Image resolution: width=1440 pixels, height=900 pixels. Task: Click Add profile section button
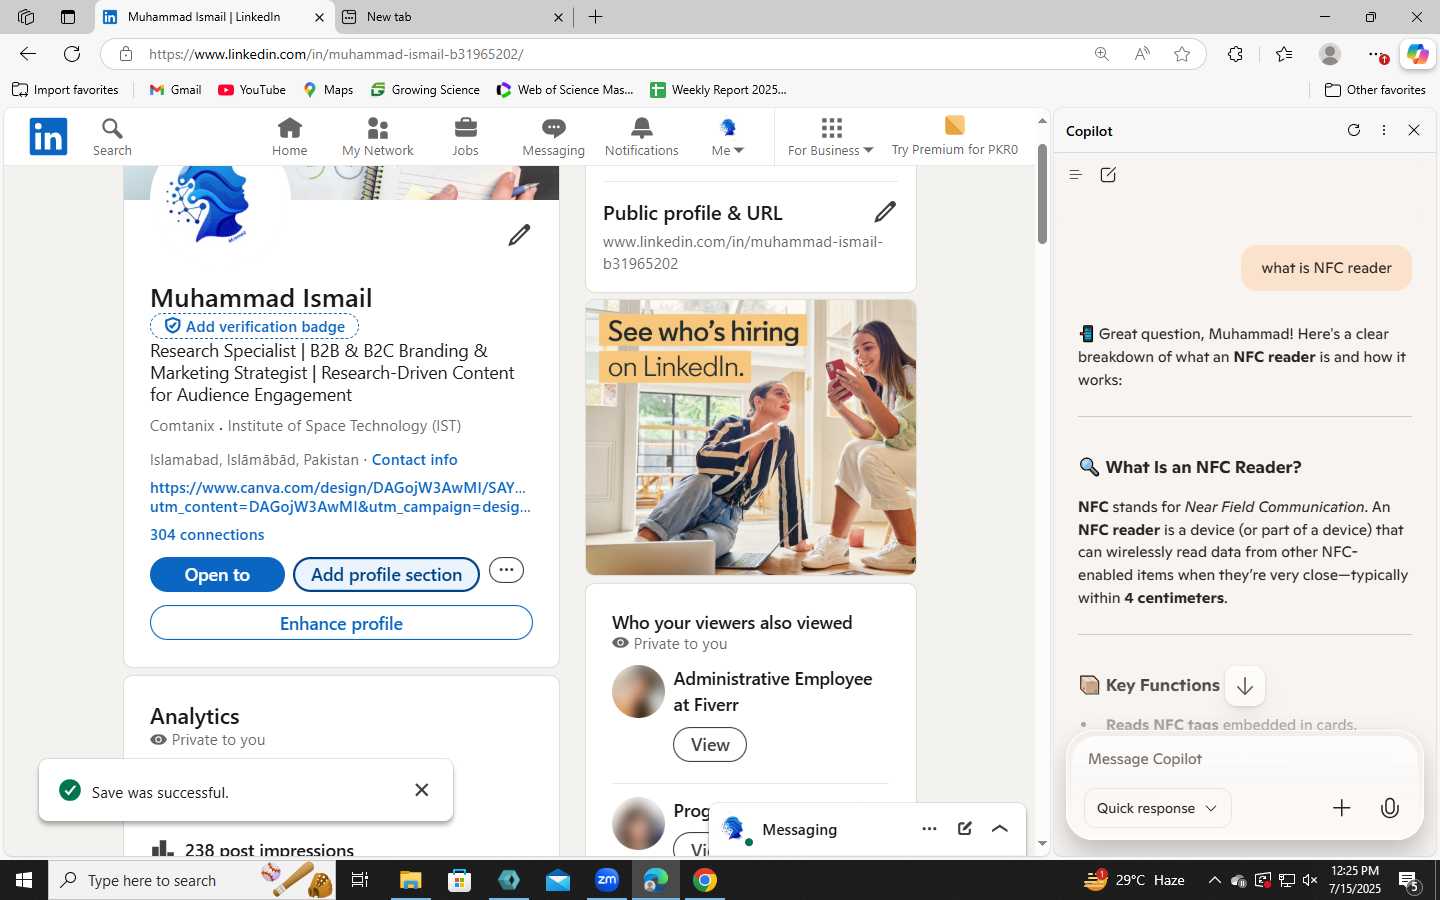pyautogui.click(x=386, y=574)
